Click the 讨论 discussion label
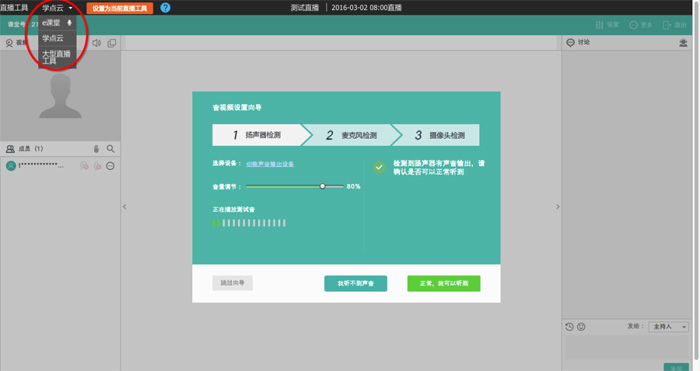The width and height of the screenshot is (700, 371). [583, 42]
